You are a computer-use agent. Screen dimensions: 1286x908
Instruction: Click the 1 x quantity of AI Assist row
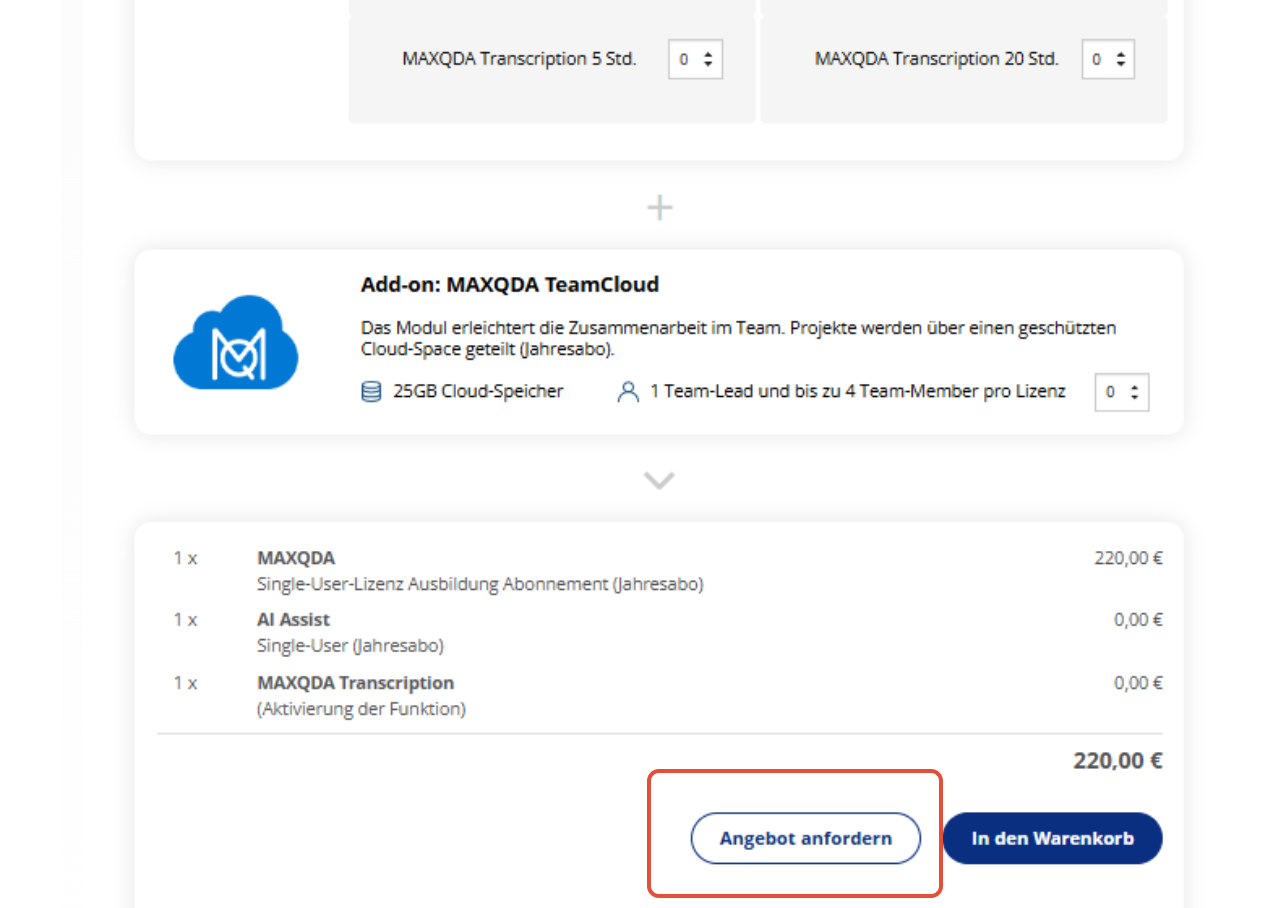point(185,620)
